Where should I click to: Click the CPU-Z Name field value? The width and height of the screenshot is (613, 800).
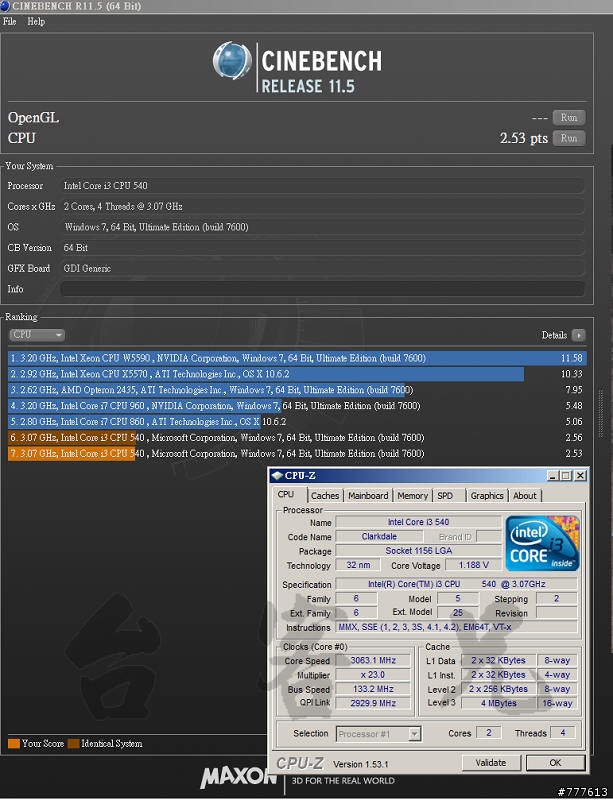419,522
